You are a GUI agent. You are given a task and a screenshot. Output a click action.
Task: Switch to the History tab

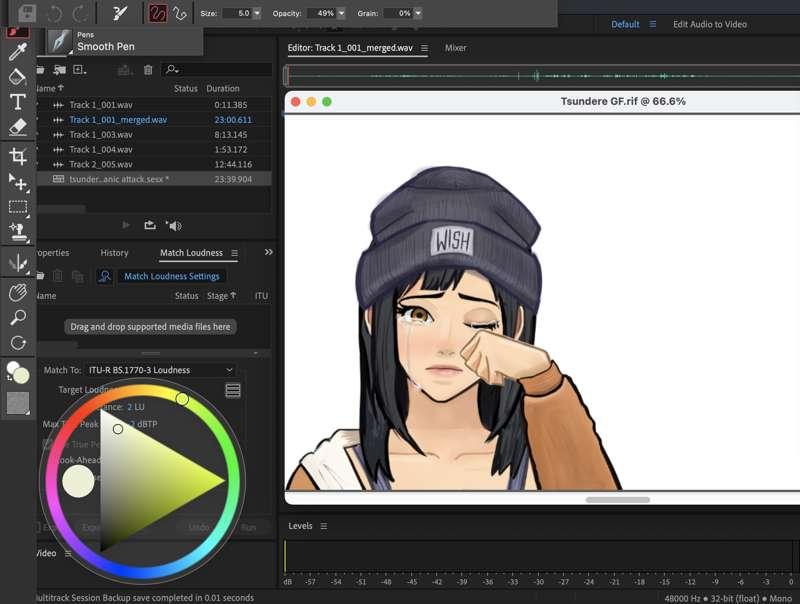(x=114, y=253)
